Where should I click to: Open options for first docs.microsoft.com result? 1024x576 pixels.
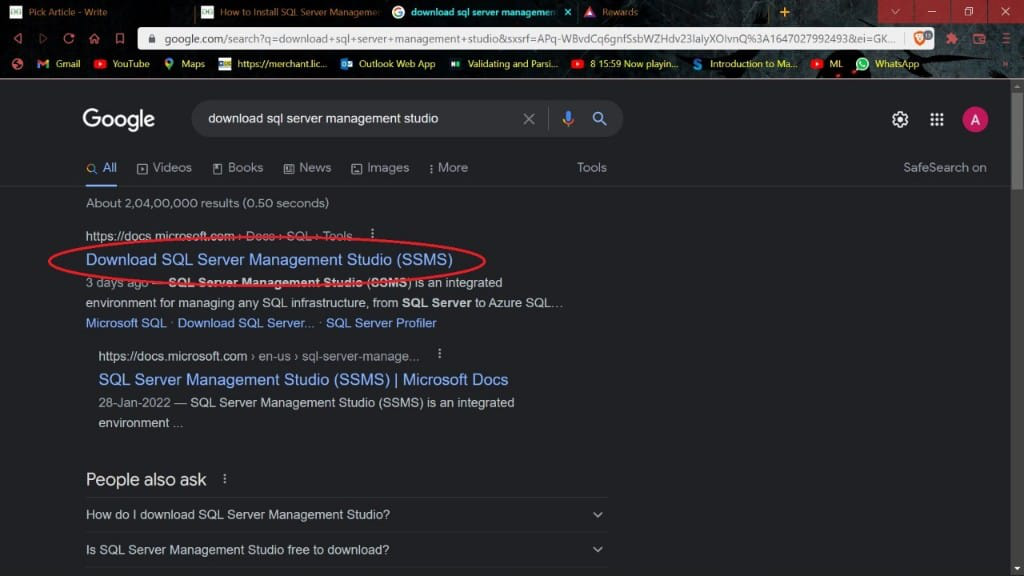coord(372,234)
